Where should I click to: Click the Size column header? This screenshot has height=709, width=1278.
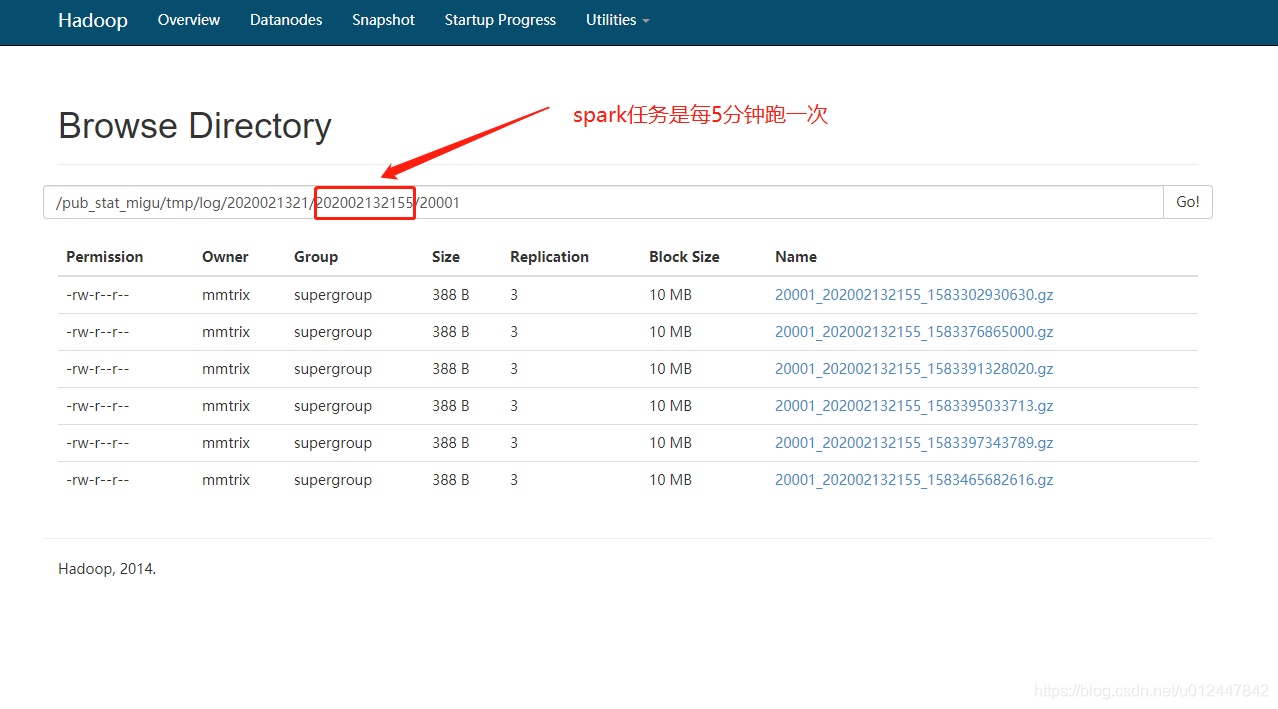[446, 257]
